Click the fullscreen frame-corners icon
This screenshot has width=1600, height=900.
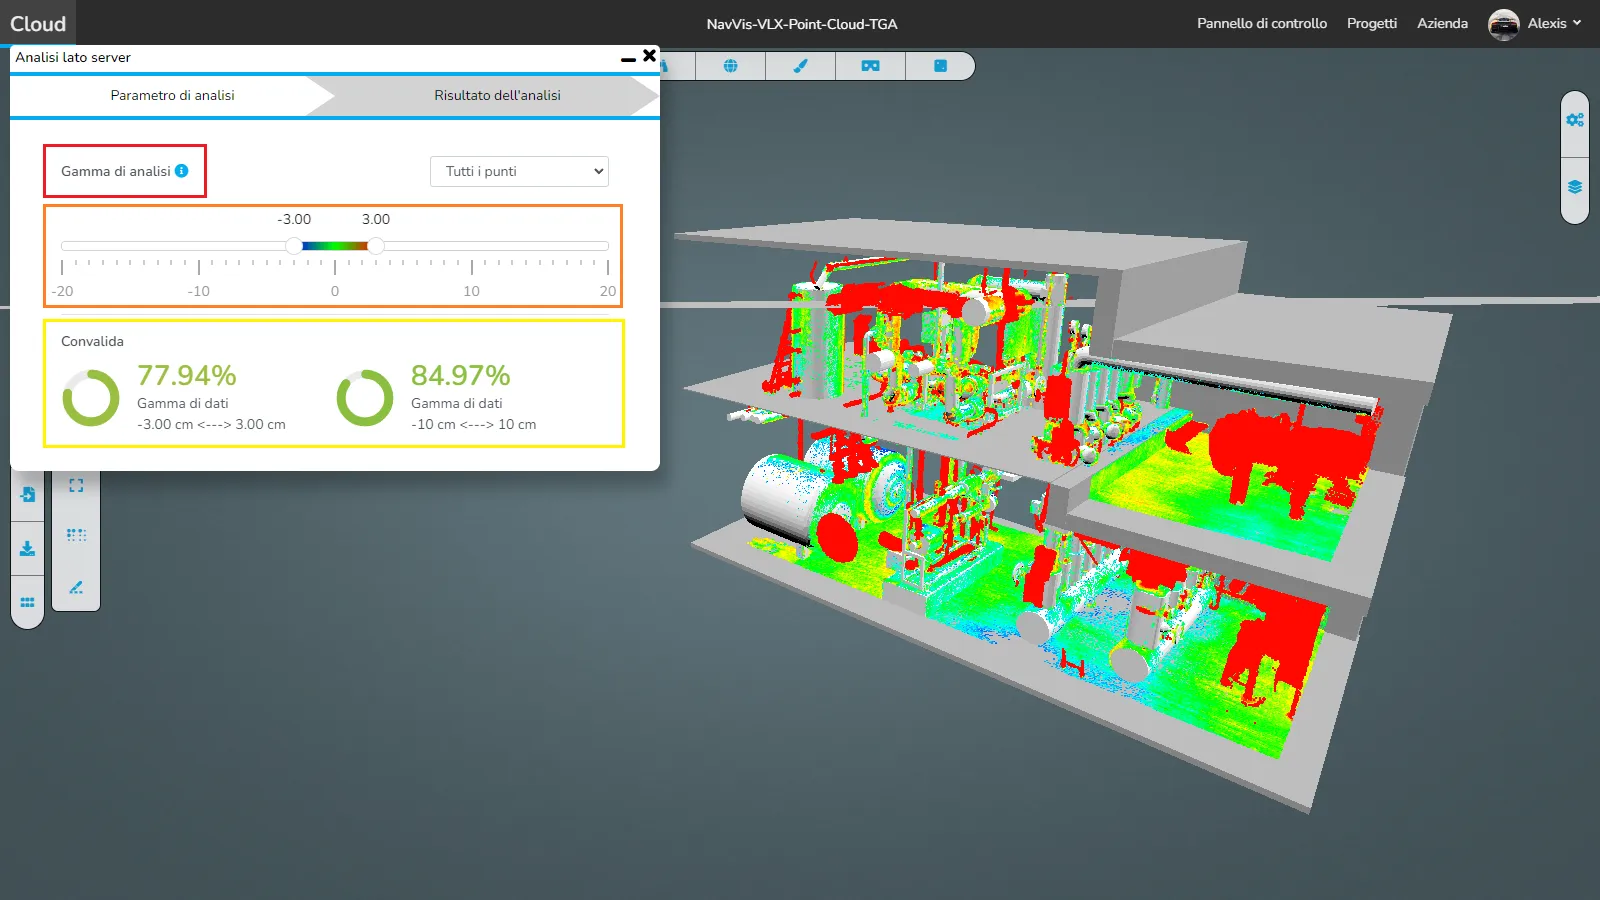(x=76, y=486)
